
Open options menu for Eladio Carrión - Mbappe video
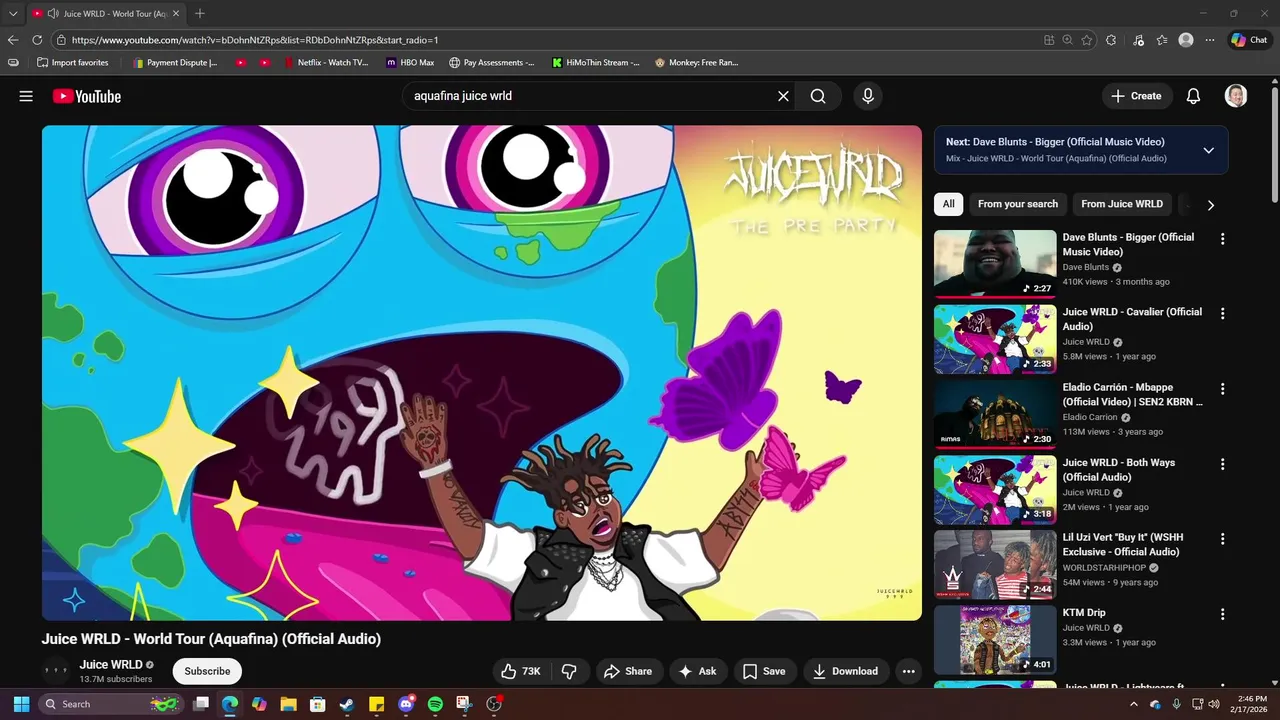click(x=1222, y=389)
